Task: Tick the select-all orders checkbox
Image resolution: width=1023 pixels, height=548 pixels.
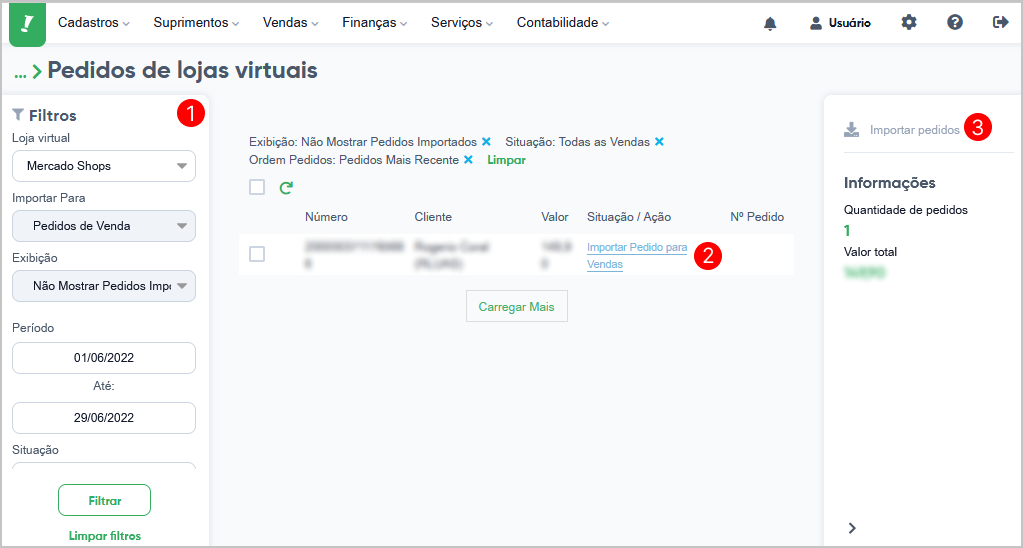Action: tap(257, 187)
